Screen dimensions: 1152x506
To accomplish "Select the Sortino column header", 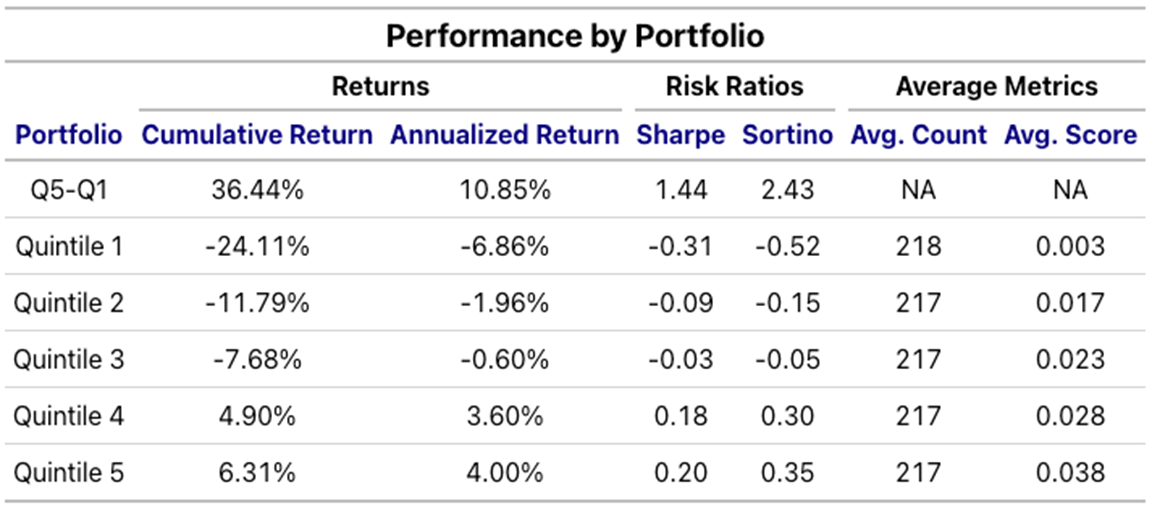I will pyautogui.click(x=787, y=135).
